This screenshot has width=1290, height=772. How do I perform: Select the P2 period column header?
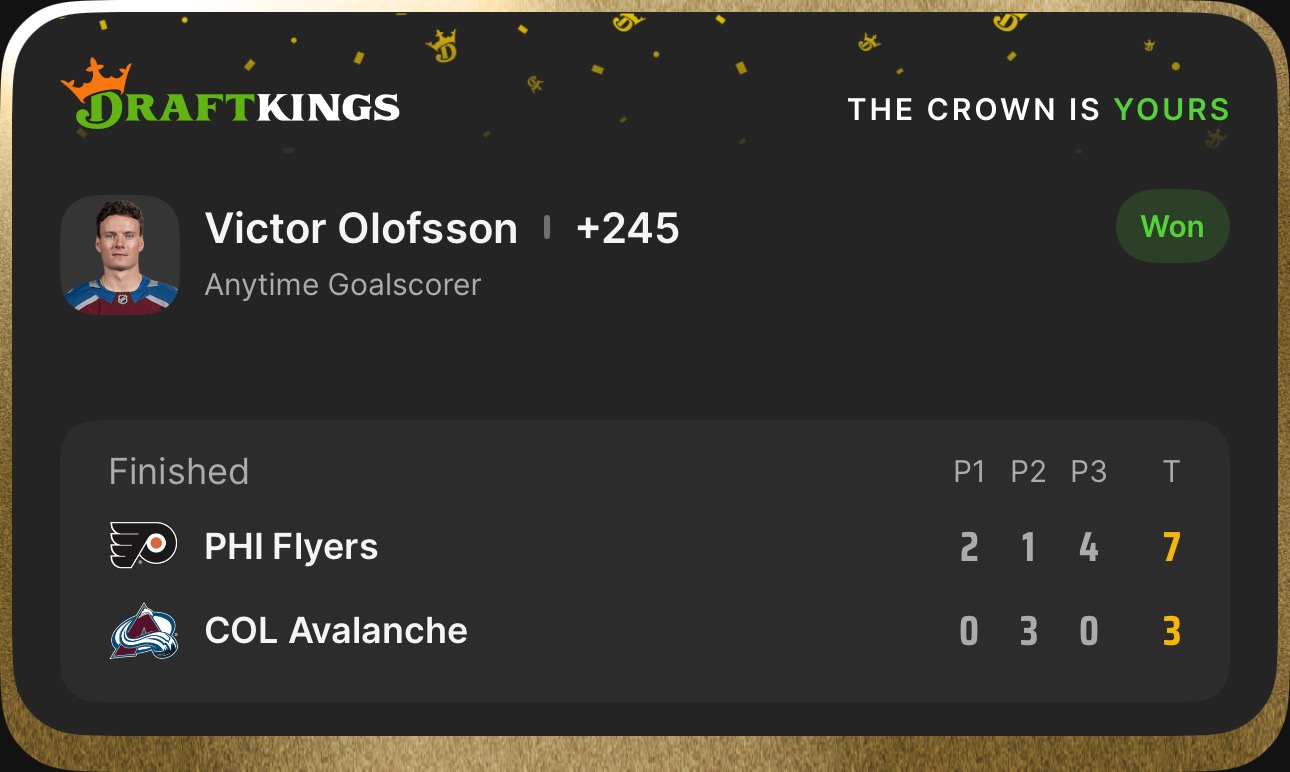[1028, 472]
